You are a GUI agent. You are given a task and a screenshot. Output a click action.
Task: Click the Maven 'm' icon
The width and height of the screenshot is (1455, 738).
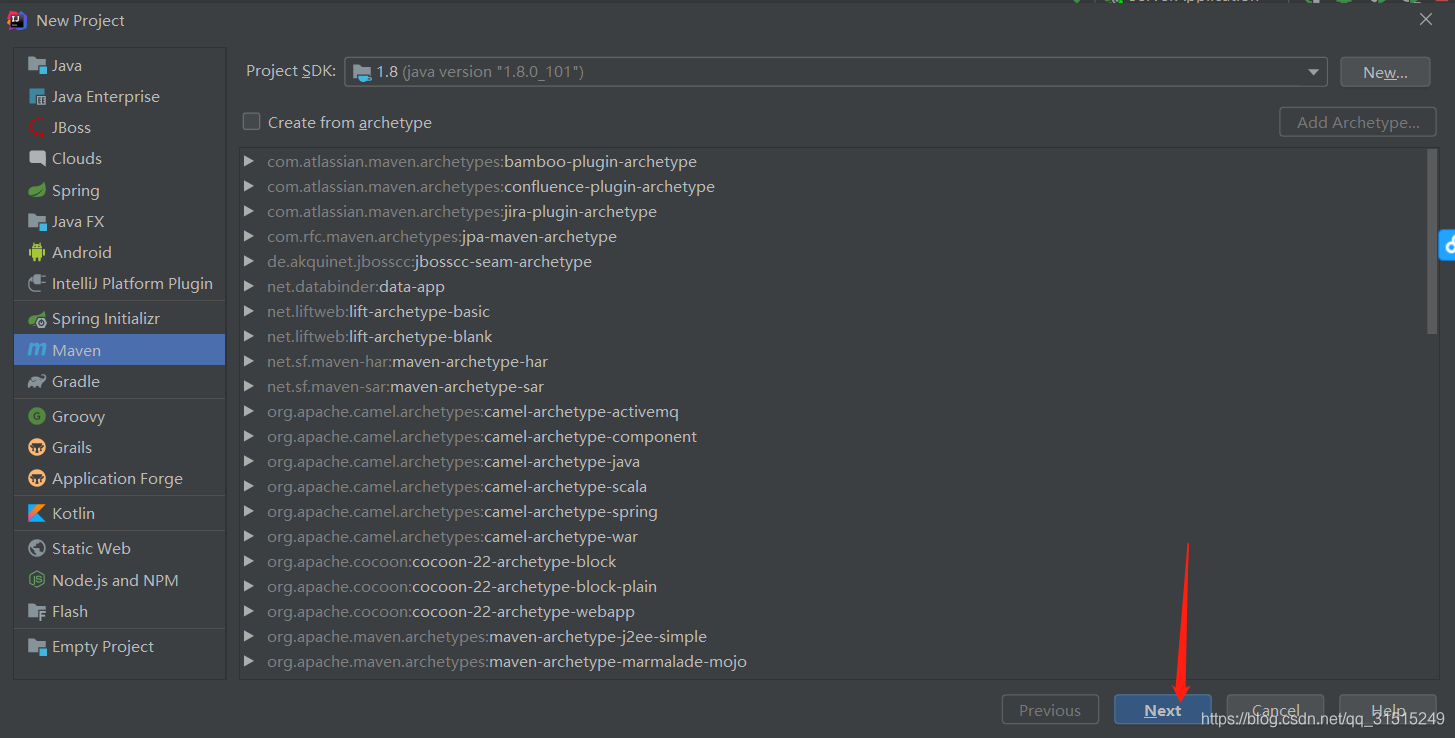(37, 351)
